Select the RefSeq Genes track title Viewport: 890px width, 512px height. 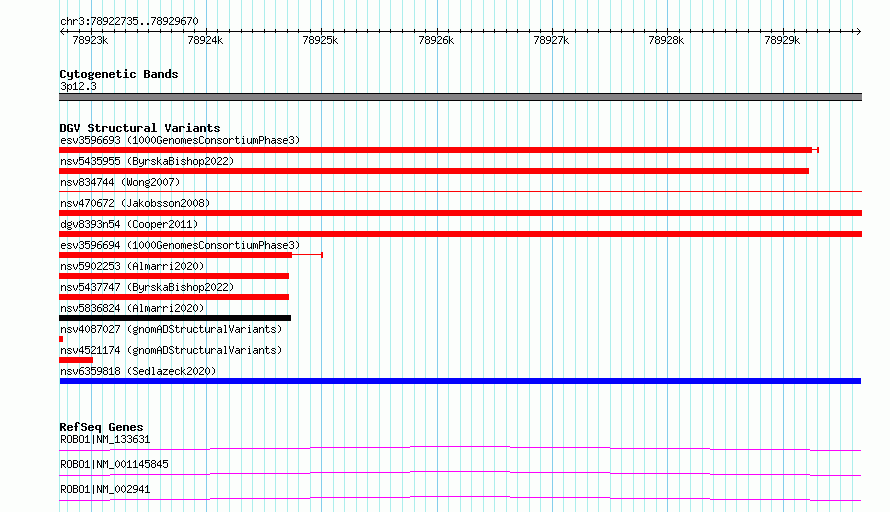101,427
